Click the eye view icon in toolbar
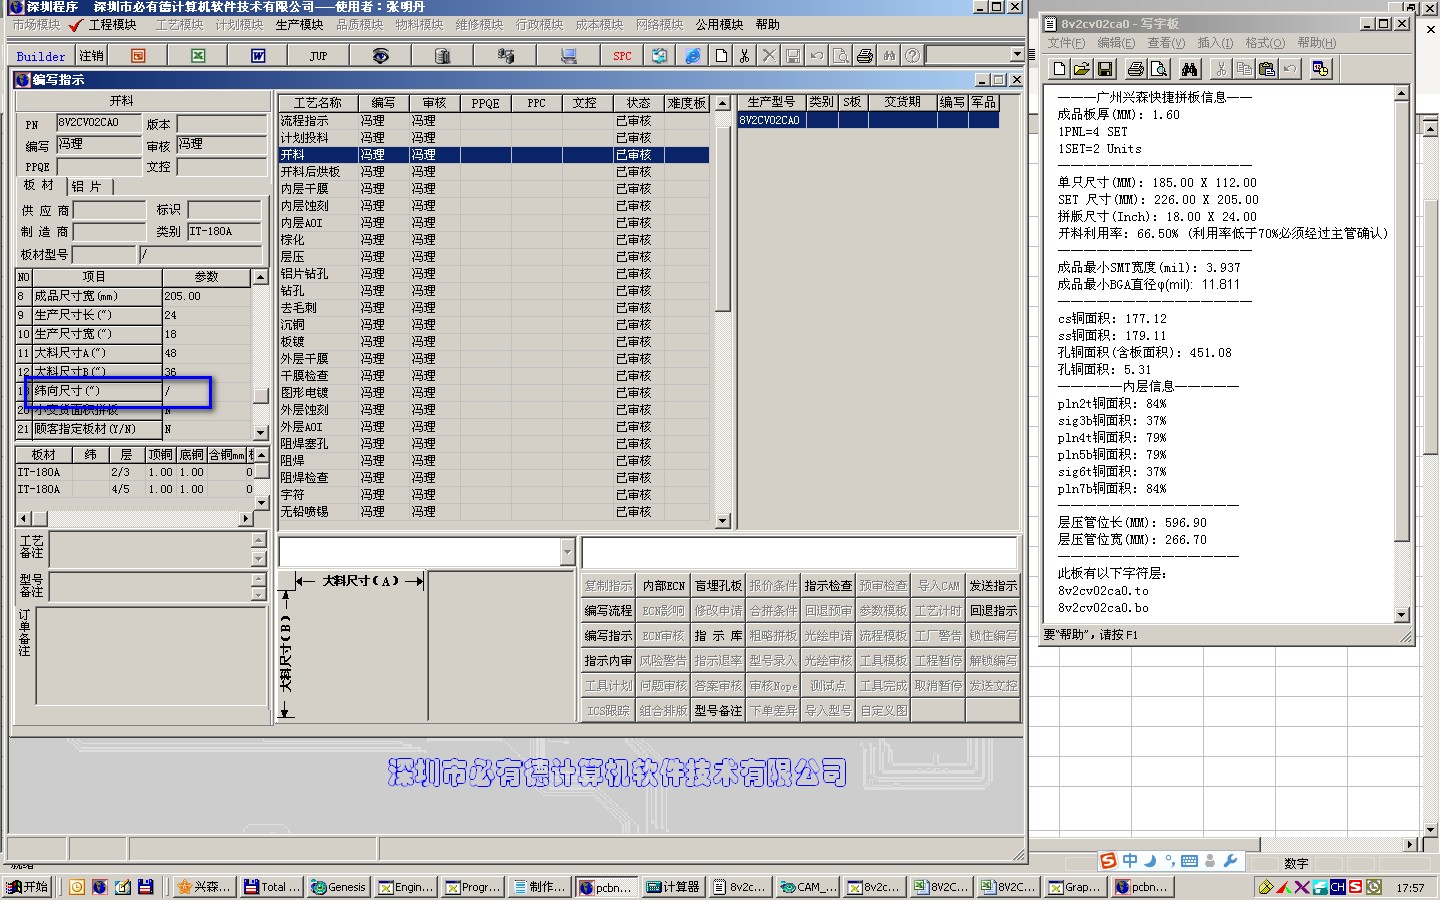The image size is (1440, 900). [x=380, y=56]
